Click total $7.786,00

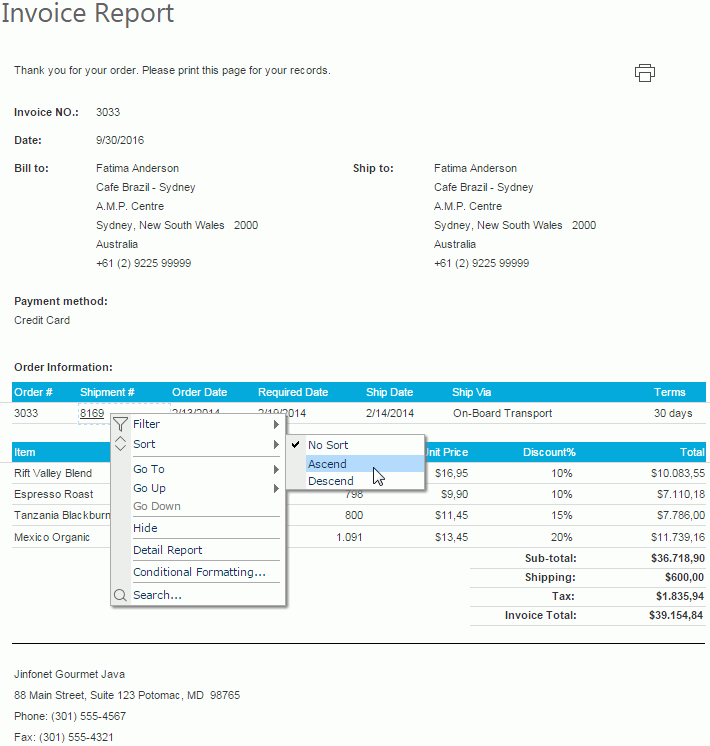click(681, 515)
